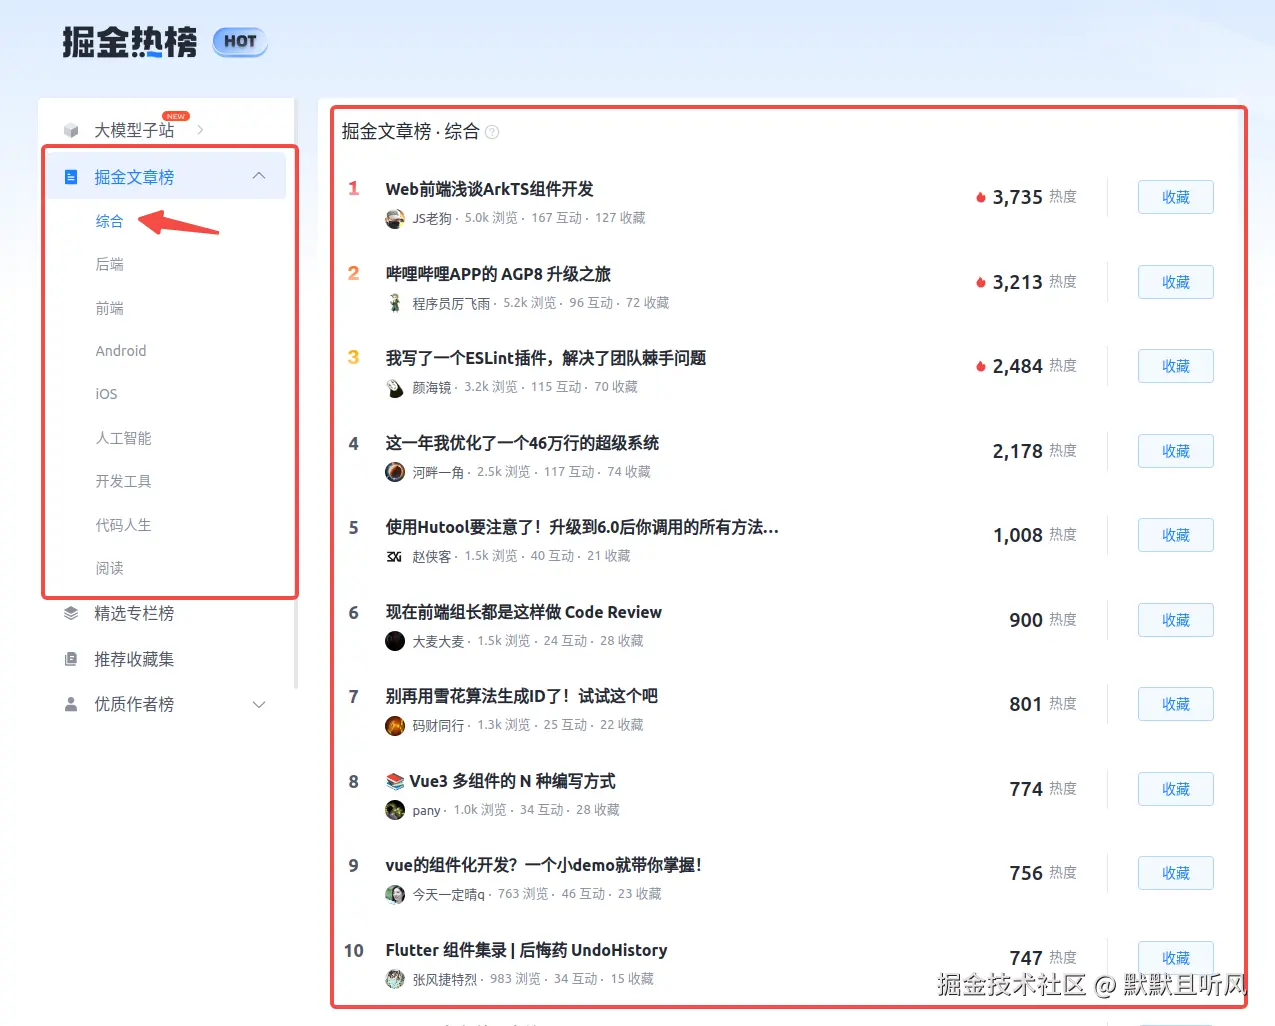
Task: Open the arrow next to 大模型子站
Action: click(201, 130)
